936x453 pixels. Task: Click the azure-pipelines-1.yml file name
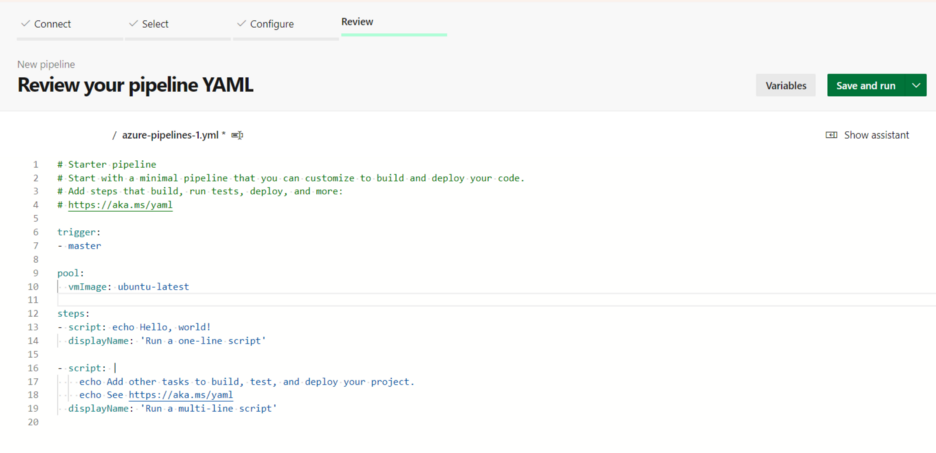pos(170,135)
